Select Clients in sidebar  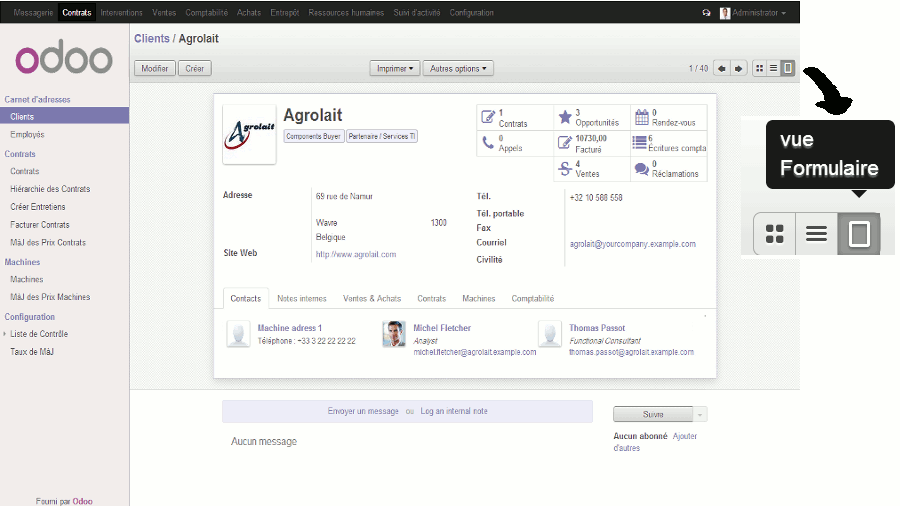(x=64, y=116)
